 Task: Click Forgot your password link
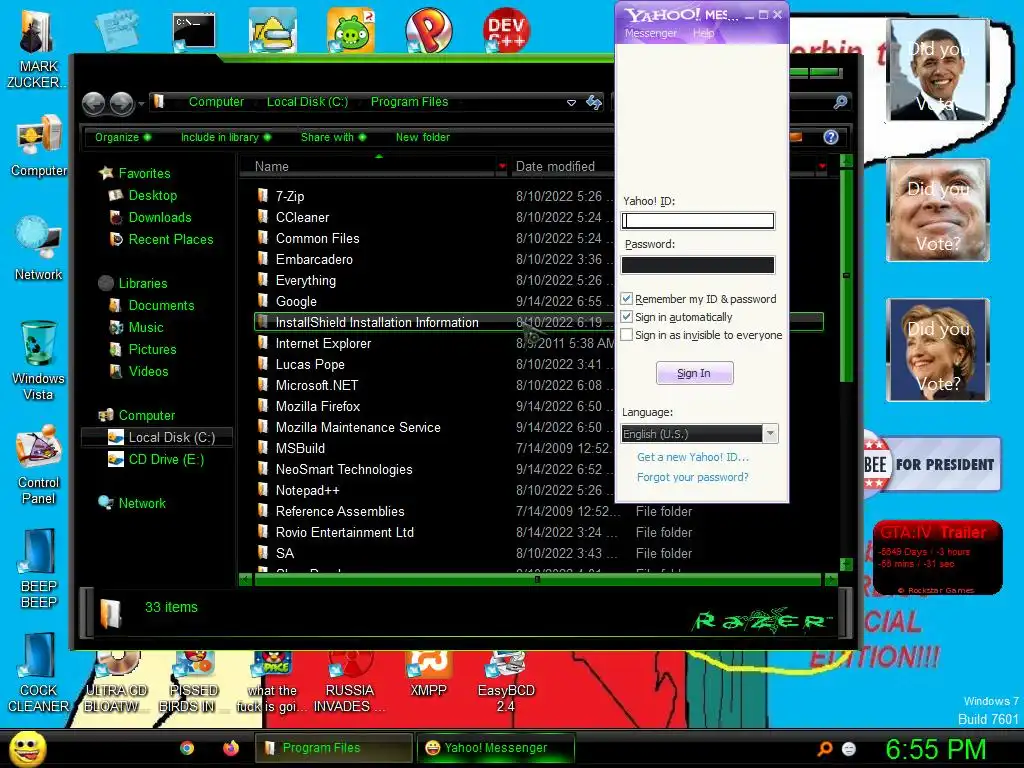pyautogui.click(x=693, y=477)
